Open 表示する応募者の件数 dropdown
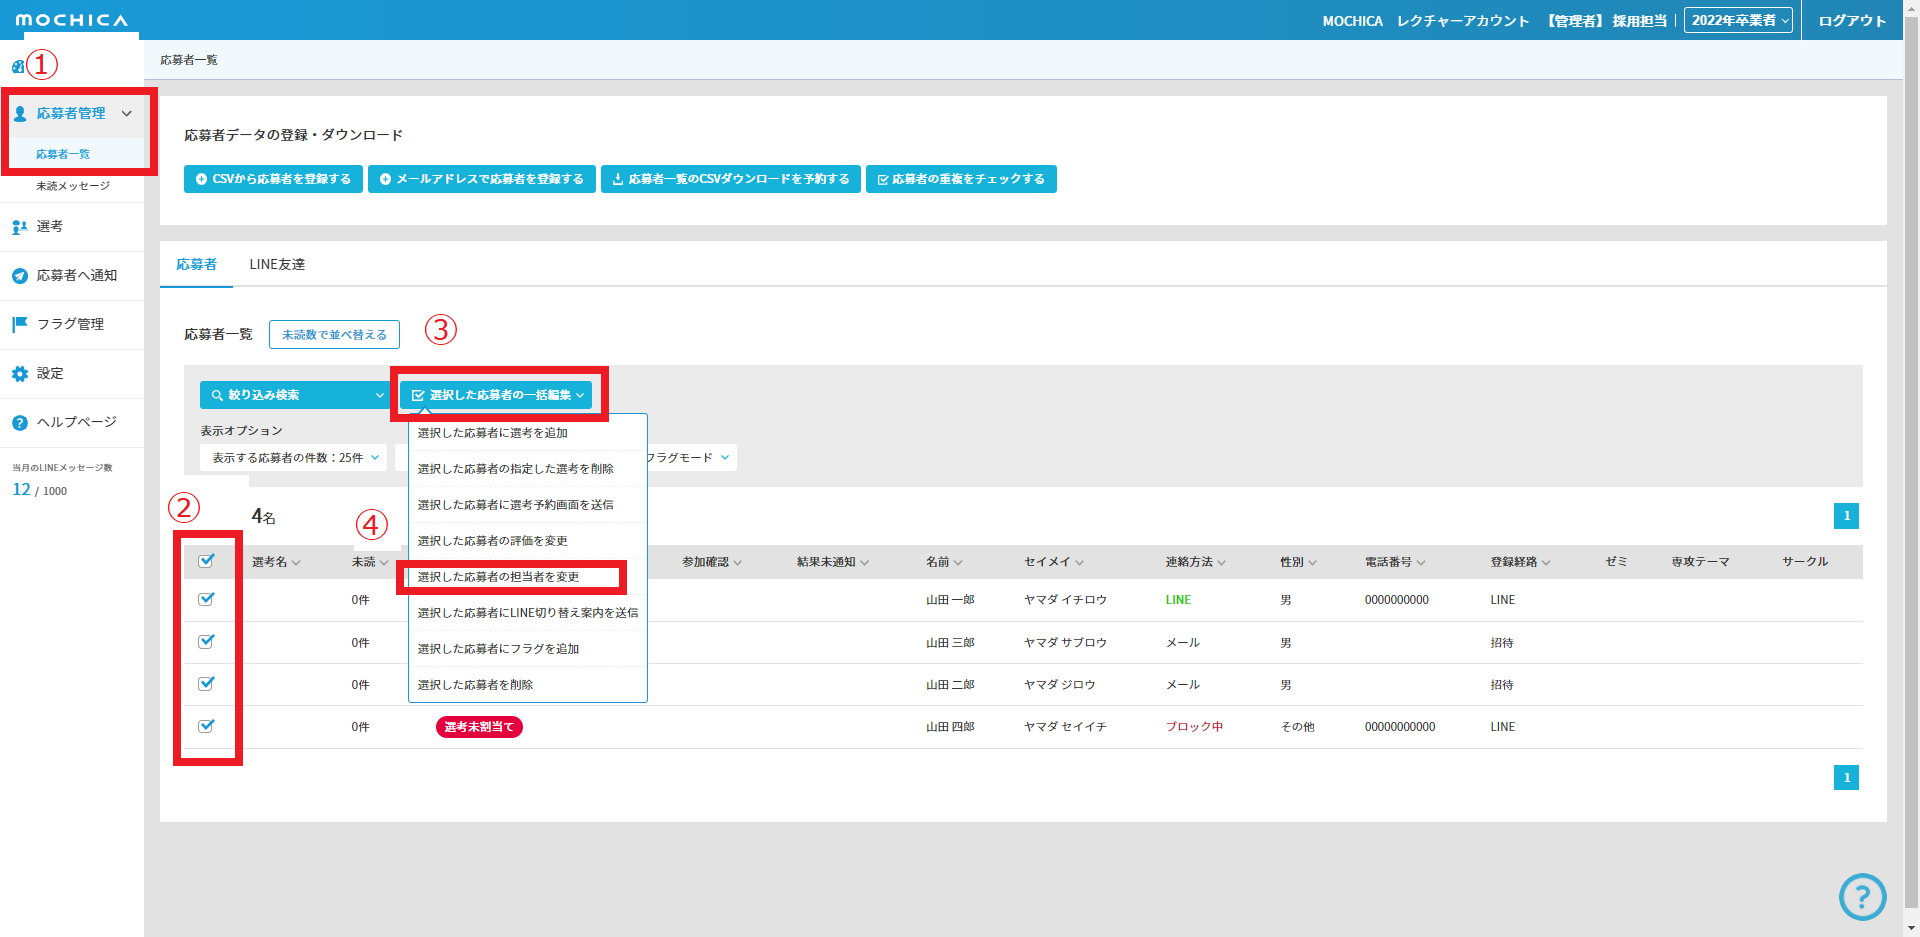The image size is (1920, 937). 294,458
